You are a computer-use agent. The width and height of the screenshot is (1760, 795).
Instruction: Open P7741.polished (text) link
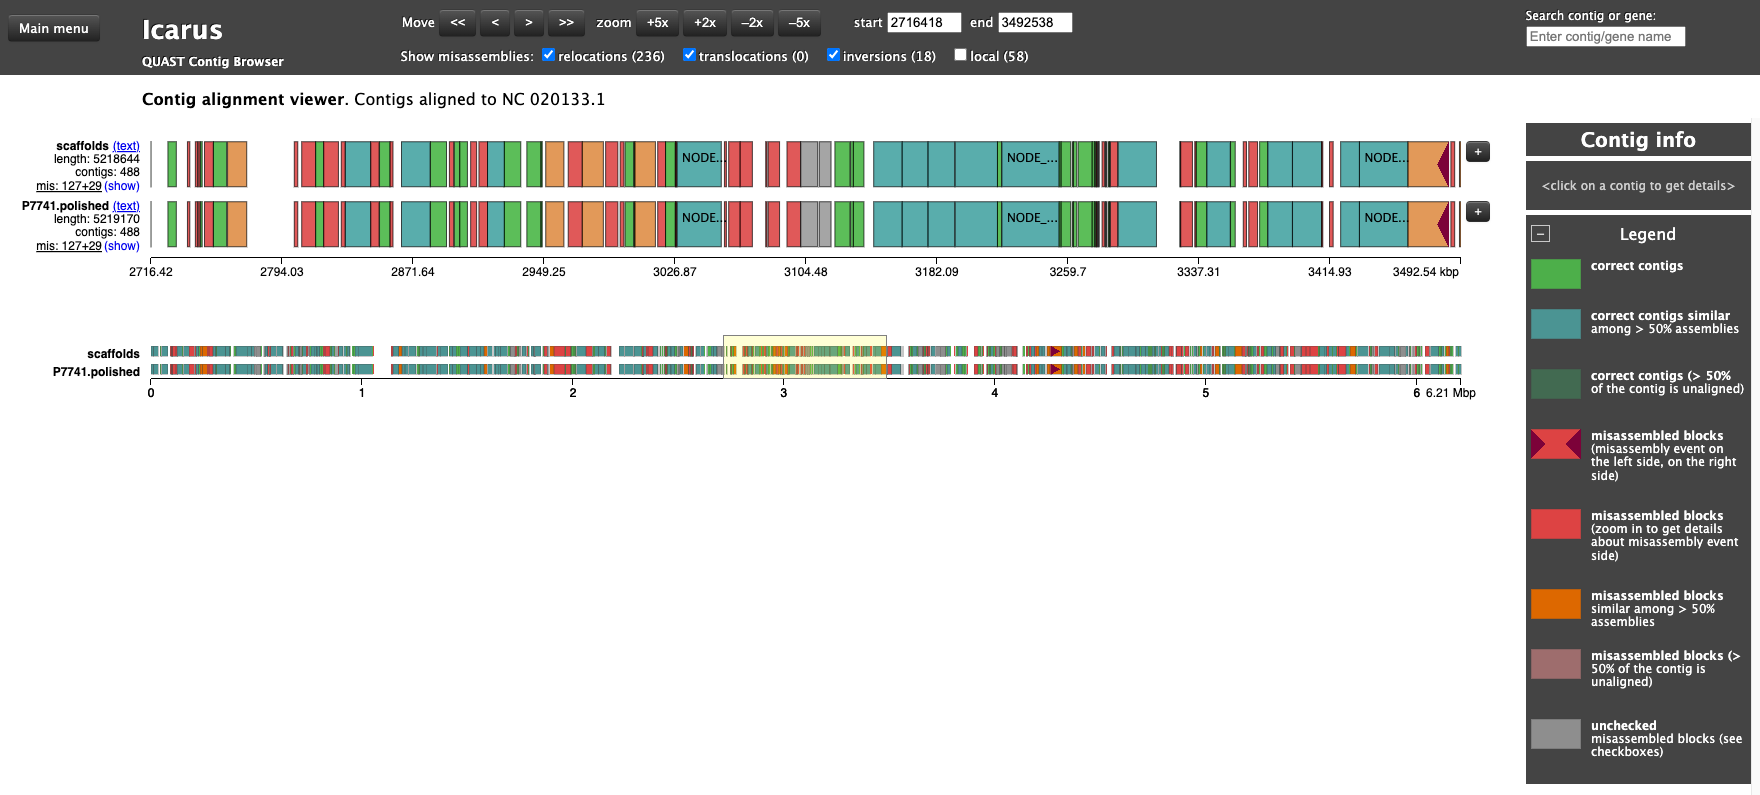click(126, 206)
